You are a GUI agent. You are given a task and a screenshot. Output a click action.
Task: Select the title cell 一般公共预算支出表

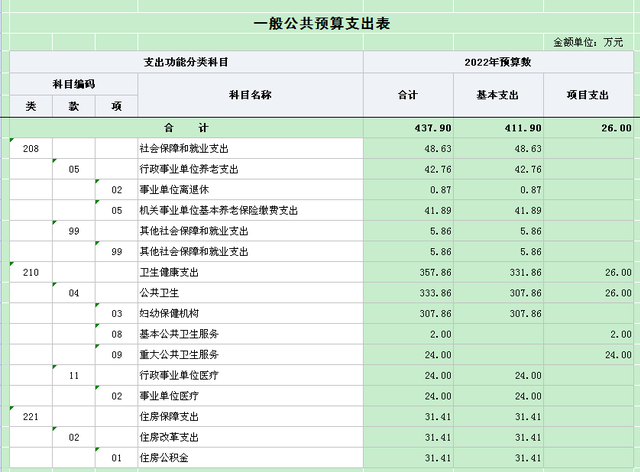(x=321, y=22)
